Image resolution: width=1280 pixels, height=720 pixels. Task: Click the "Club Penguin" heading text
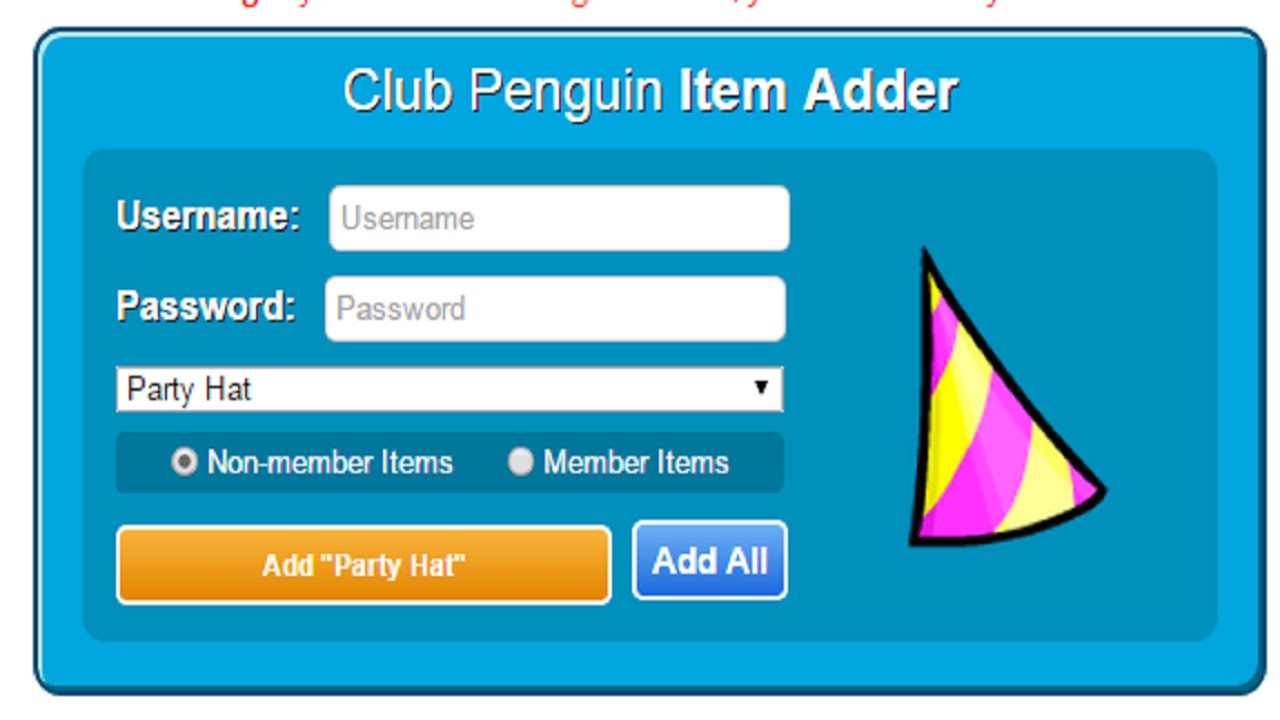[x=503, y=91]
